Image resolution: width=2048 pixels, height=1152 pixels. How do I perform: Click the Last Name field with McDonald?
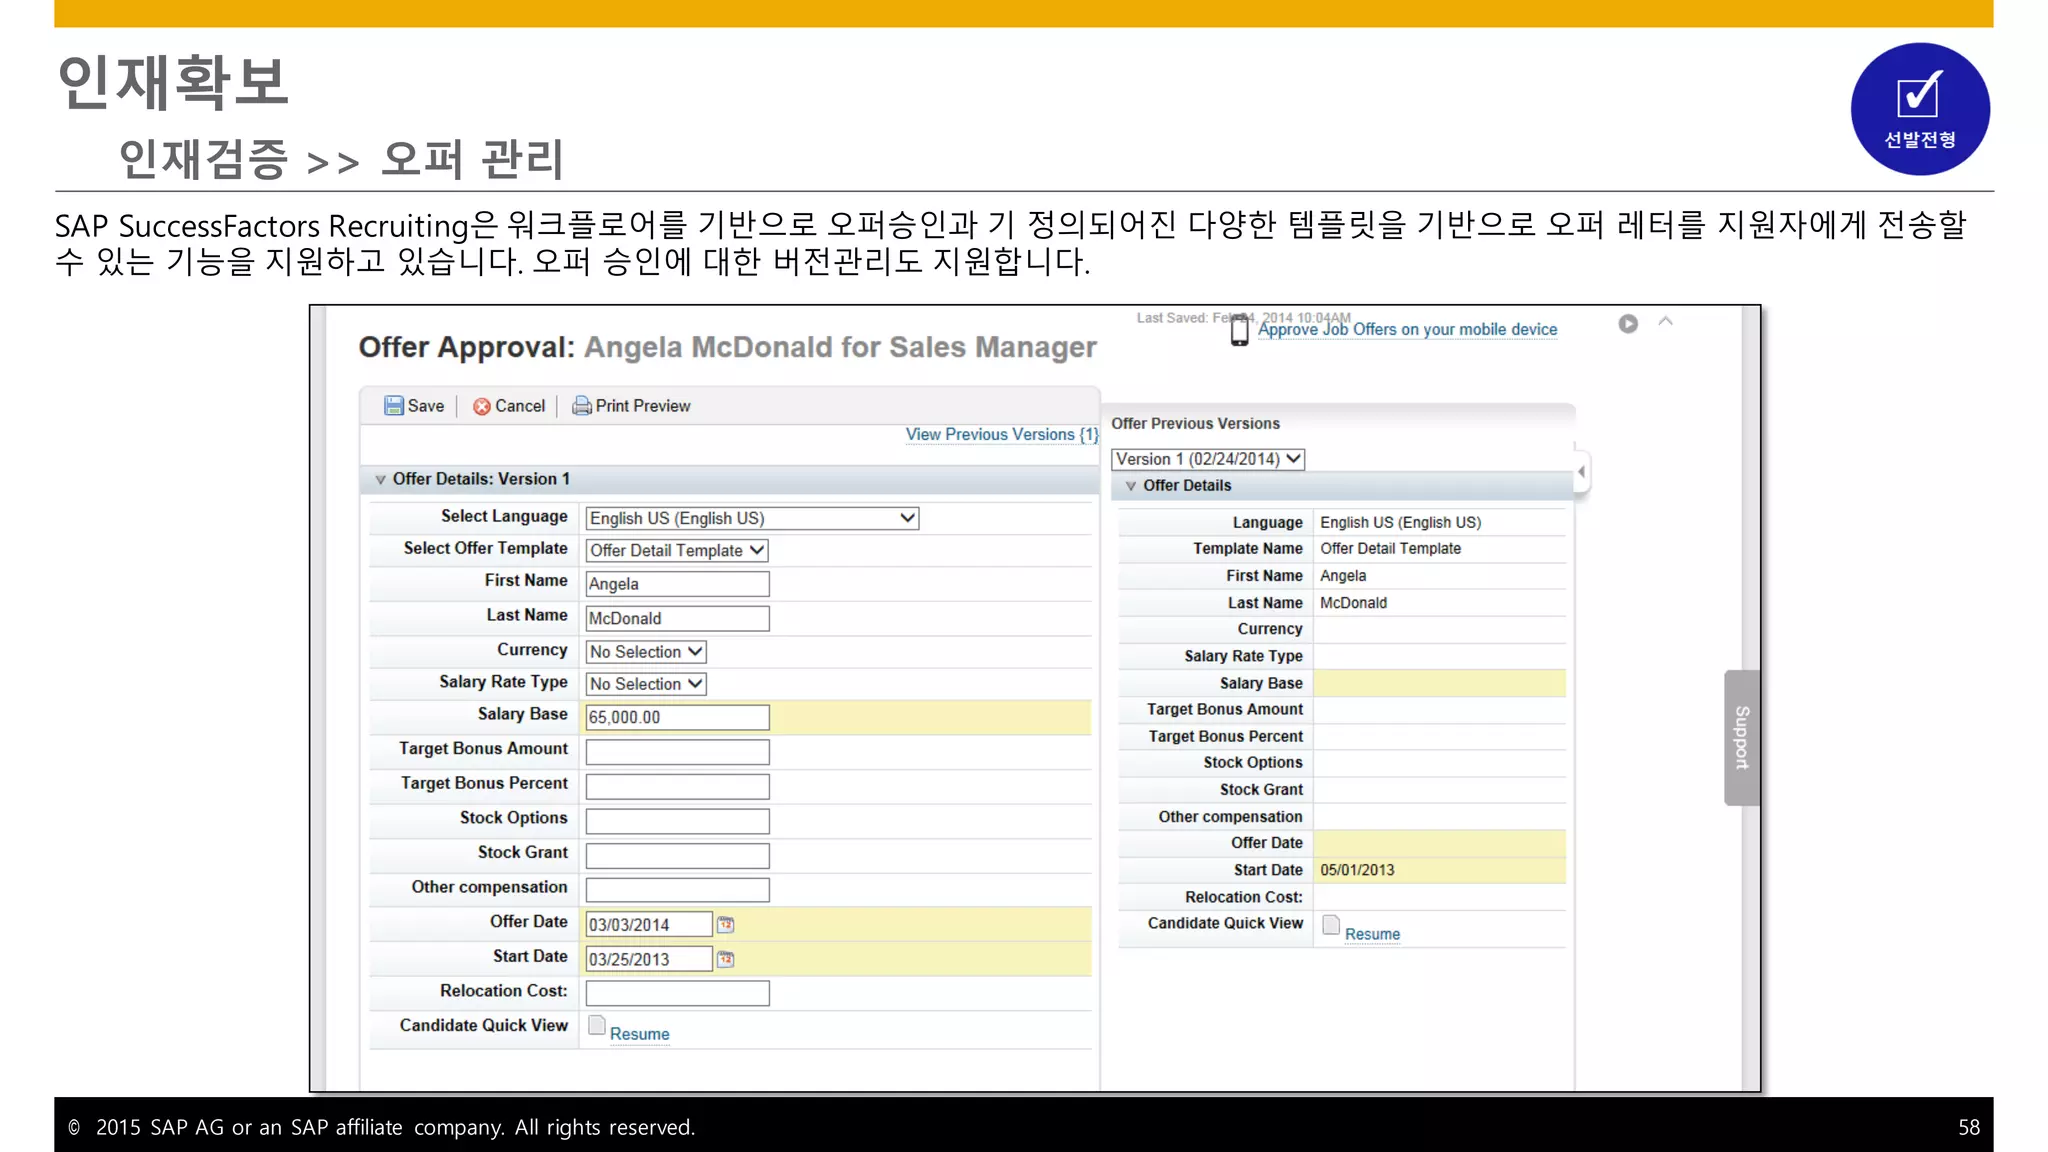pyautogui.click(x=677, y=619)
